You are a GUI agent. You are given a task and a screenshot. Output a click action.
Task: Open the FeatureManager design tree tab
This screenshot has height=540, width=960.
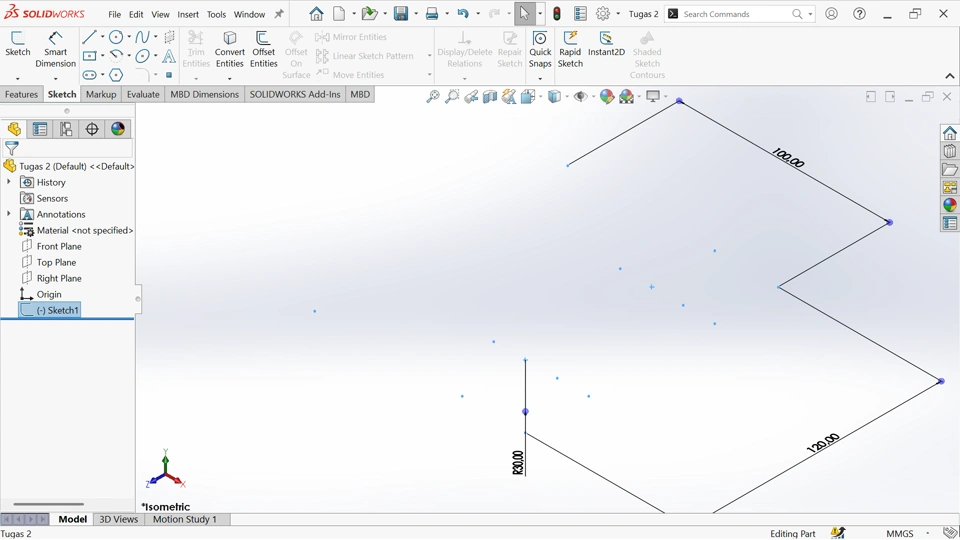pyautogui.click(x=14, y=129)
